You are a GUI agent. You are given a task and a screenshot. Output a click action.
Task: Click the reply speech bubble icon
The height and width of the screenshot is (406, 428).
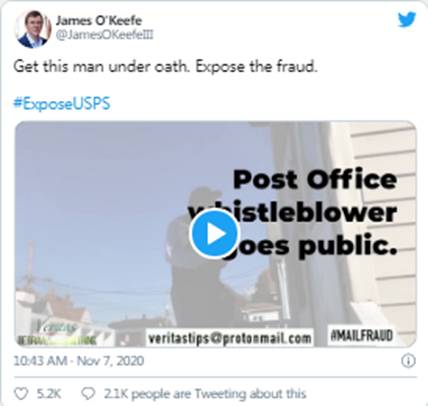tap(88, 394)
